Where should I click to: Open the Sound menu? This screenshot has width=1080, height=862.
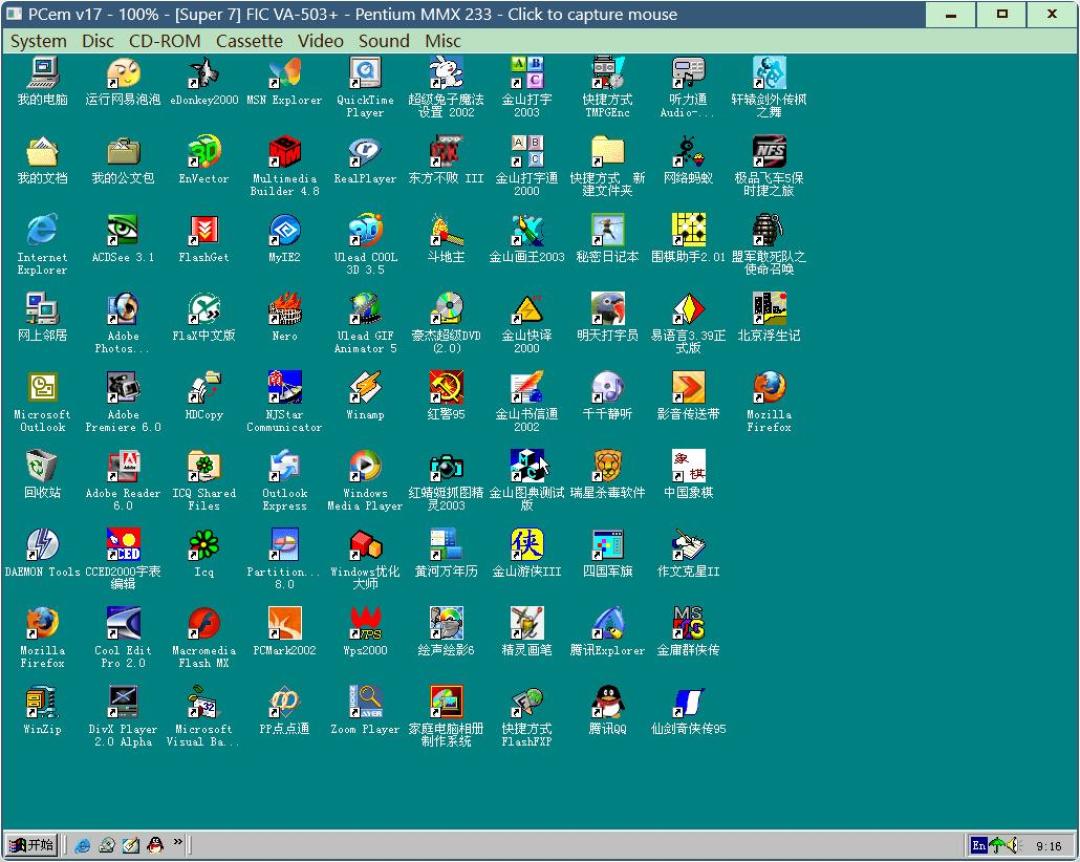click(384, 41)
